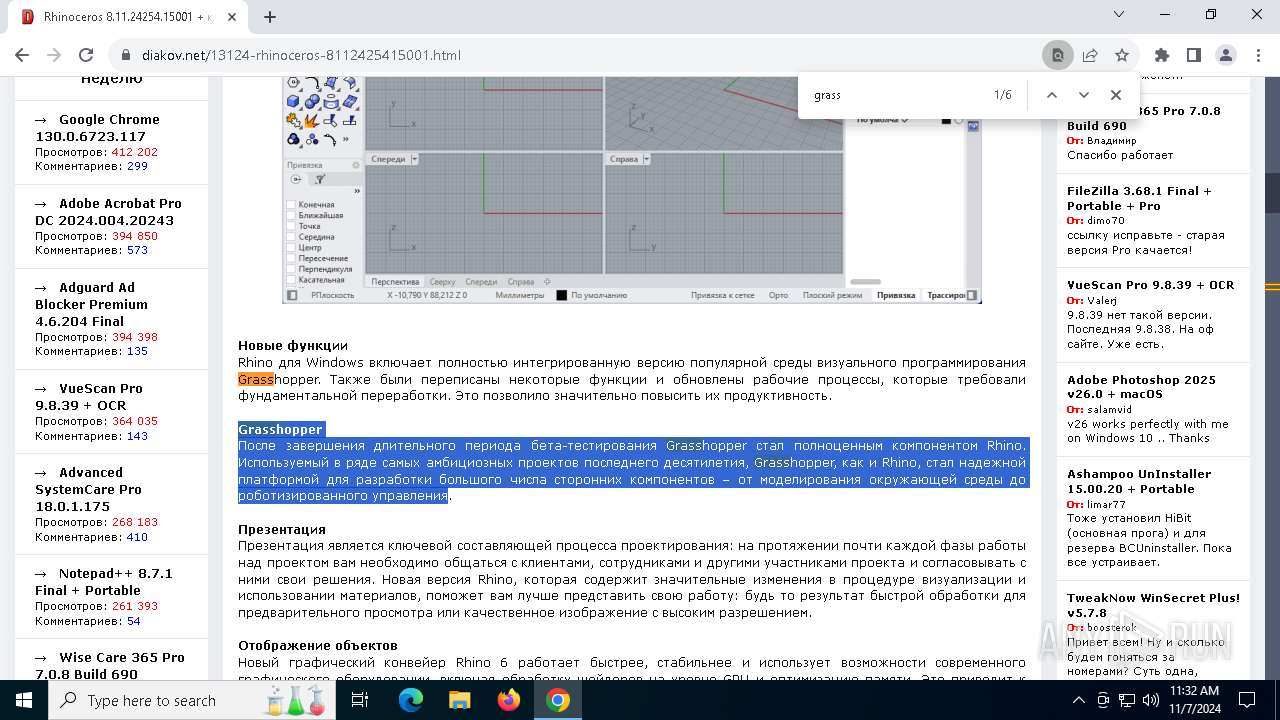The width and height of the screenshot is (1280, 720).
Task: Select 'Перспектива' viewport tab
Action: [395, 282]
